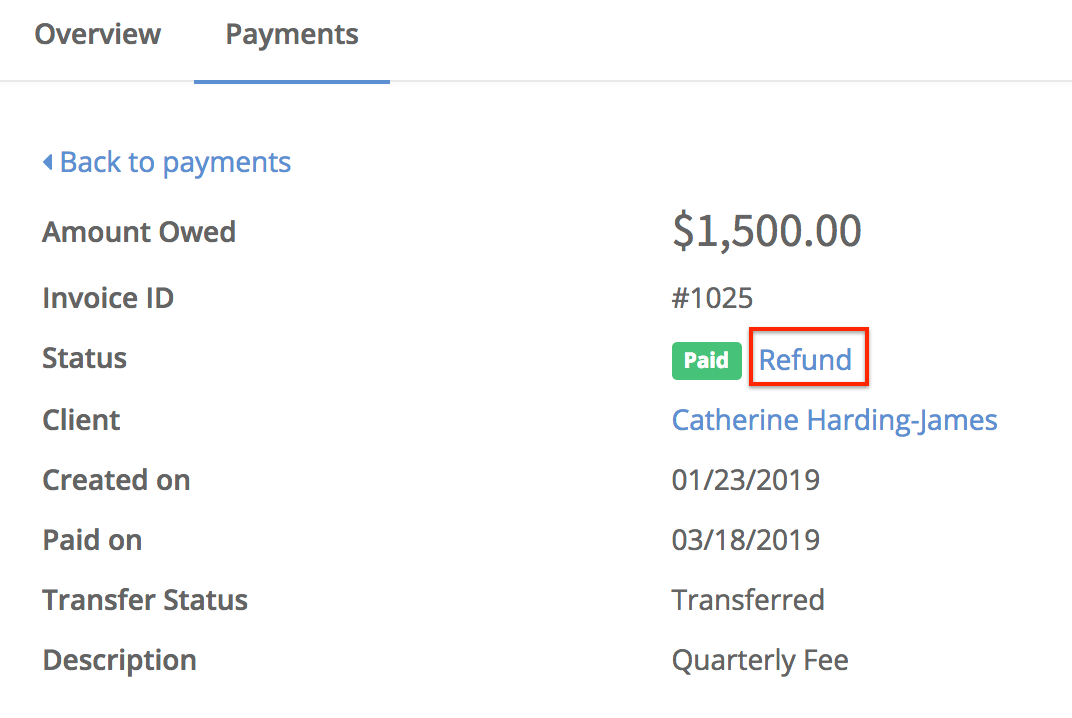Click the Transferred status text

[747, 599]
